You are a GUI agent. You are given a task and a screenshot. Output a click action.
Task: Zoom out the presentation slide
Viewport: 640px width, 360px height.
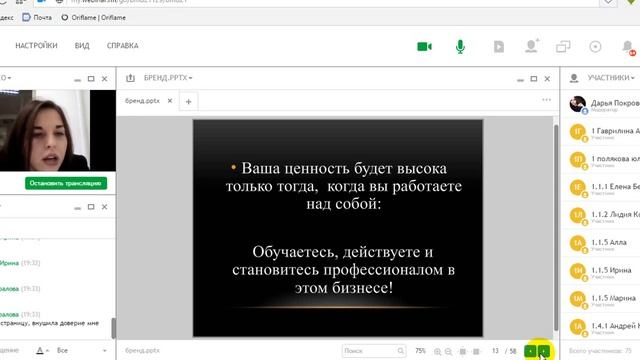click(448, 351)
